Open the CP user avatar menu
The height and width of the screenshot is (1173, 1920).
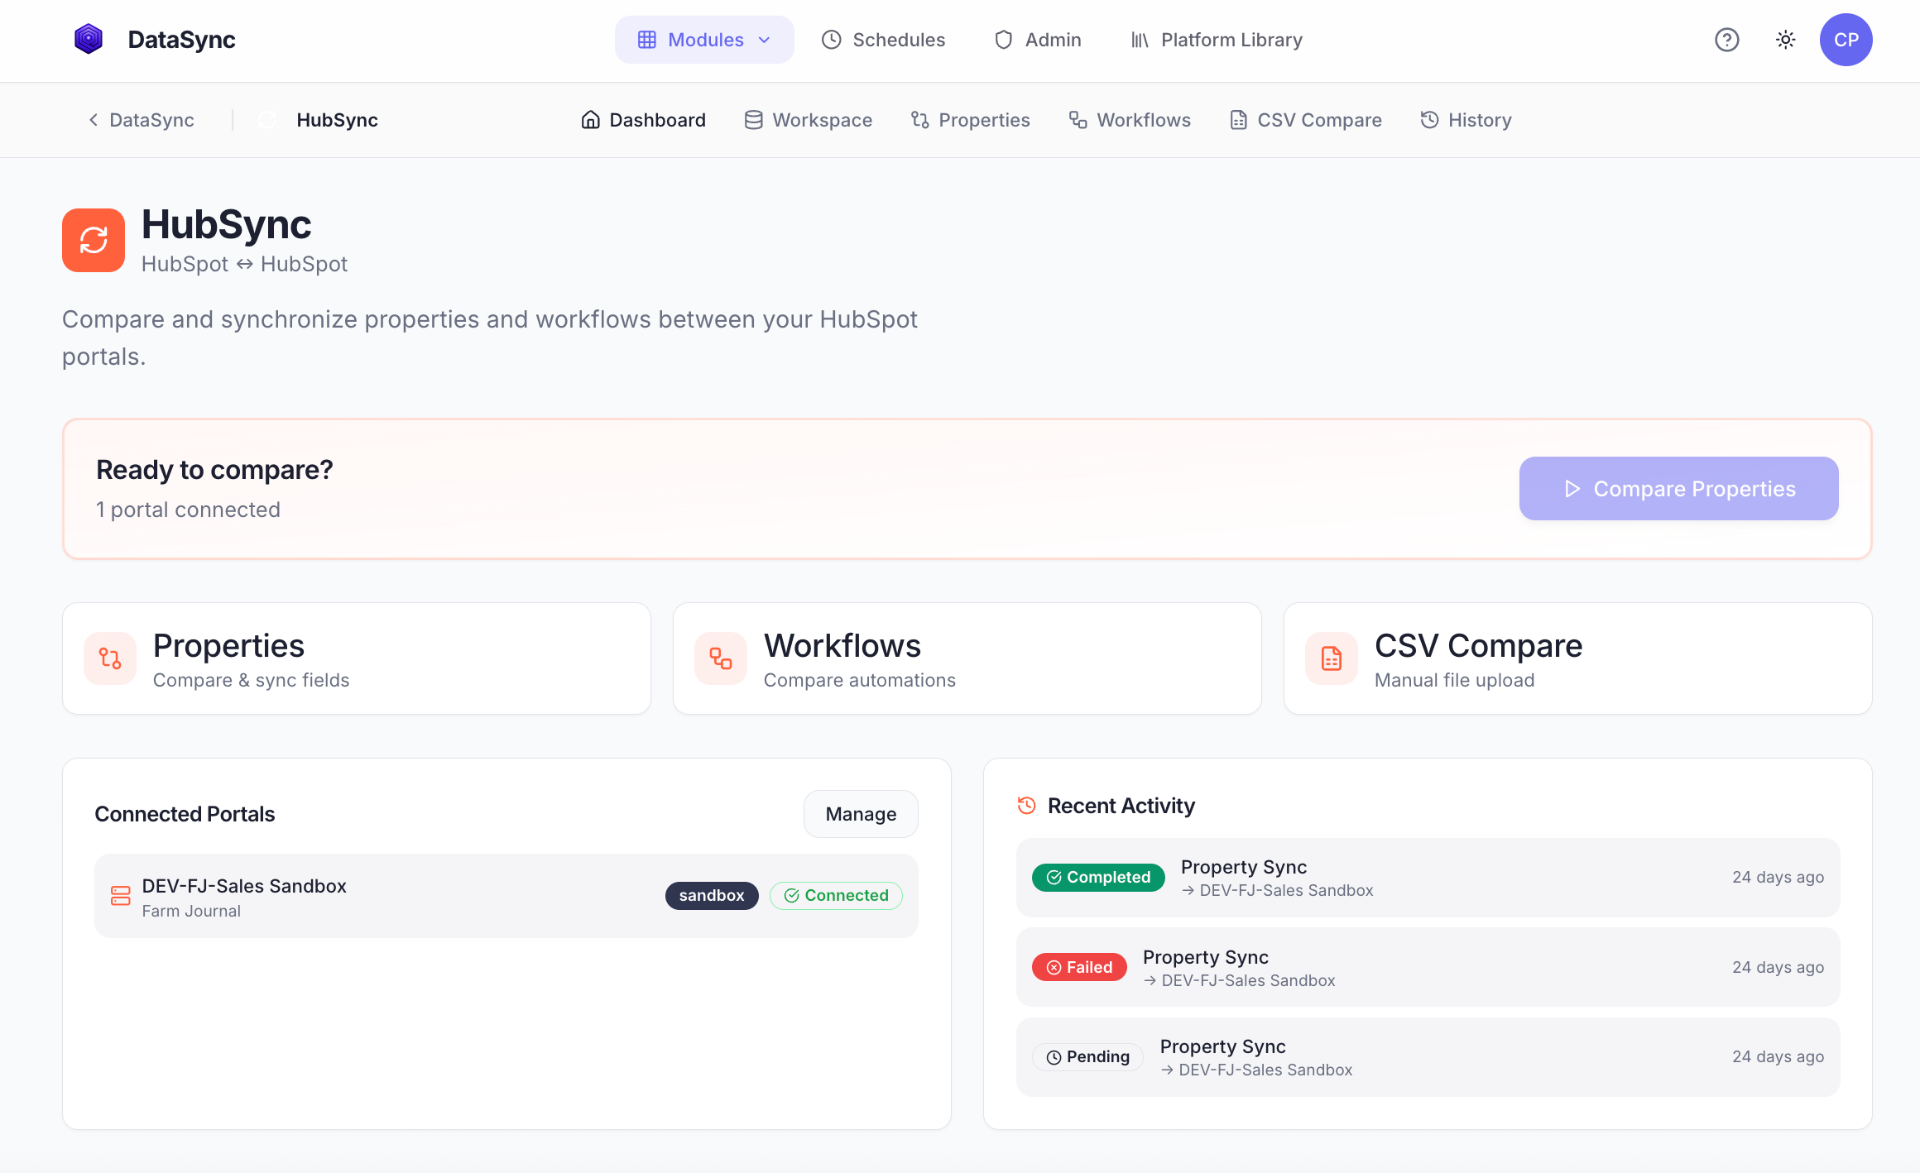tap(1846, 40)
